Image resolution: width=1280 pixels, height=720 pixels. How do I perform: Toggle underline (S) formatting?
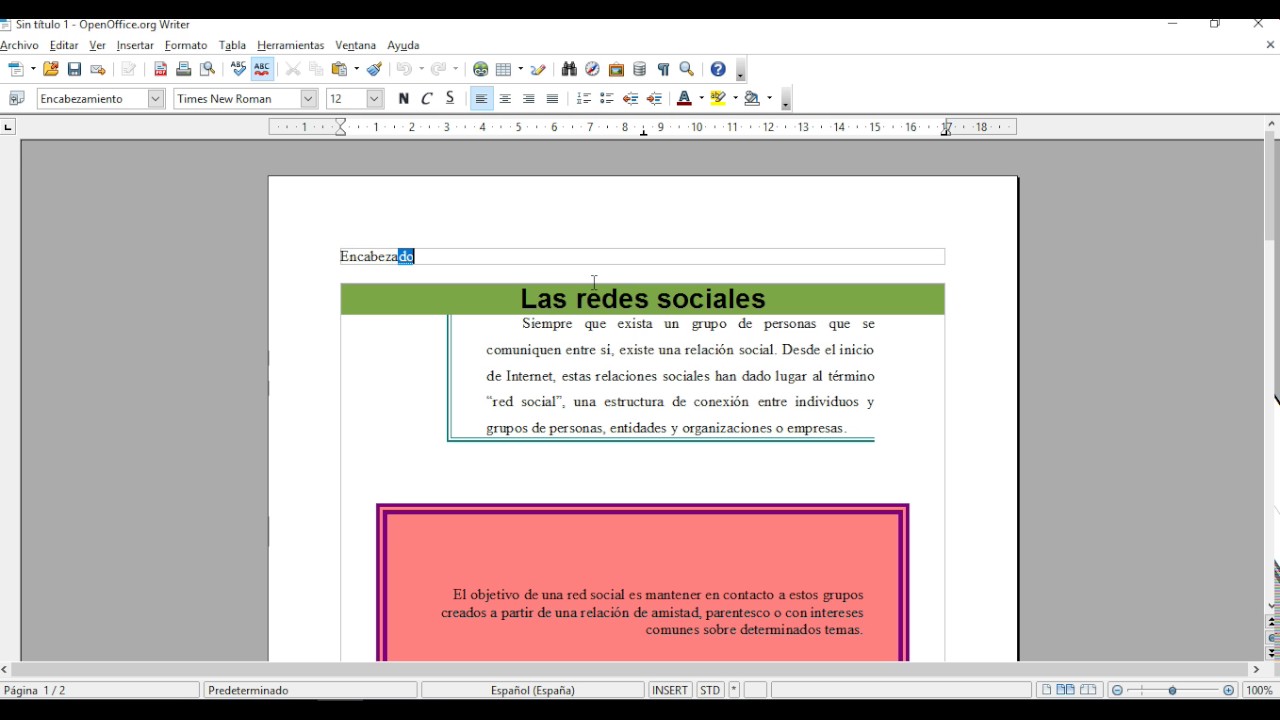pyautogui.click(x=450, y=98)
